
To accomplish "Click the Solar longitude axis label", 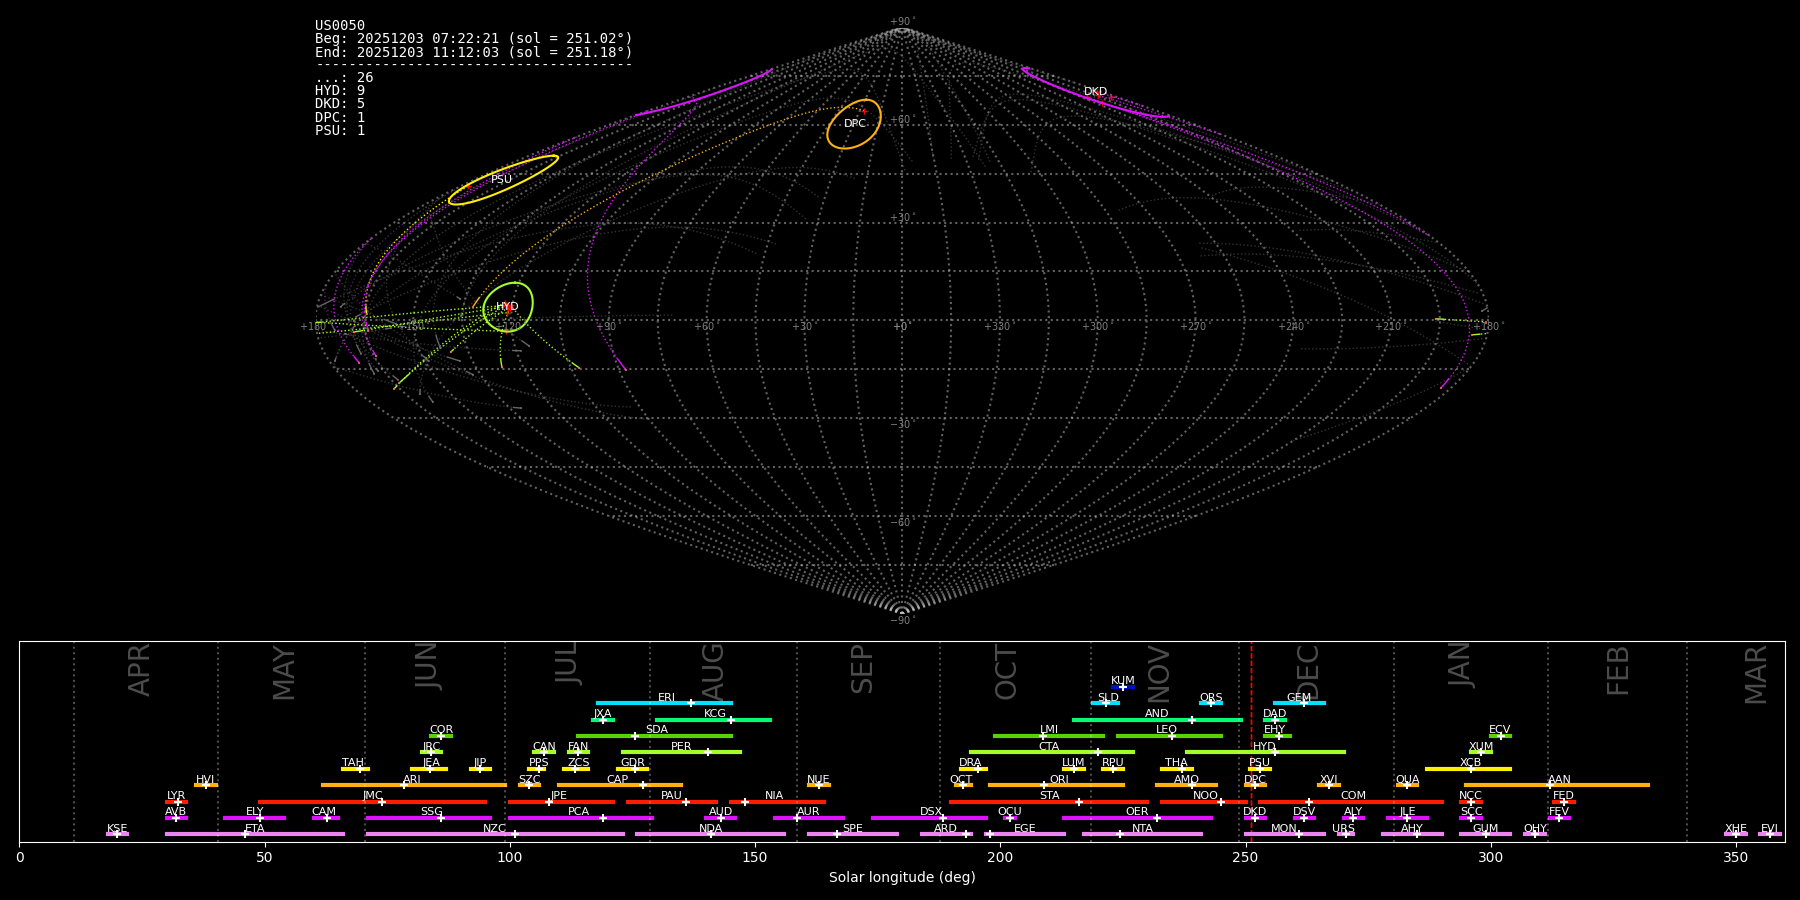I will click(x=902, y=878).
